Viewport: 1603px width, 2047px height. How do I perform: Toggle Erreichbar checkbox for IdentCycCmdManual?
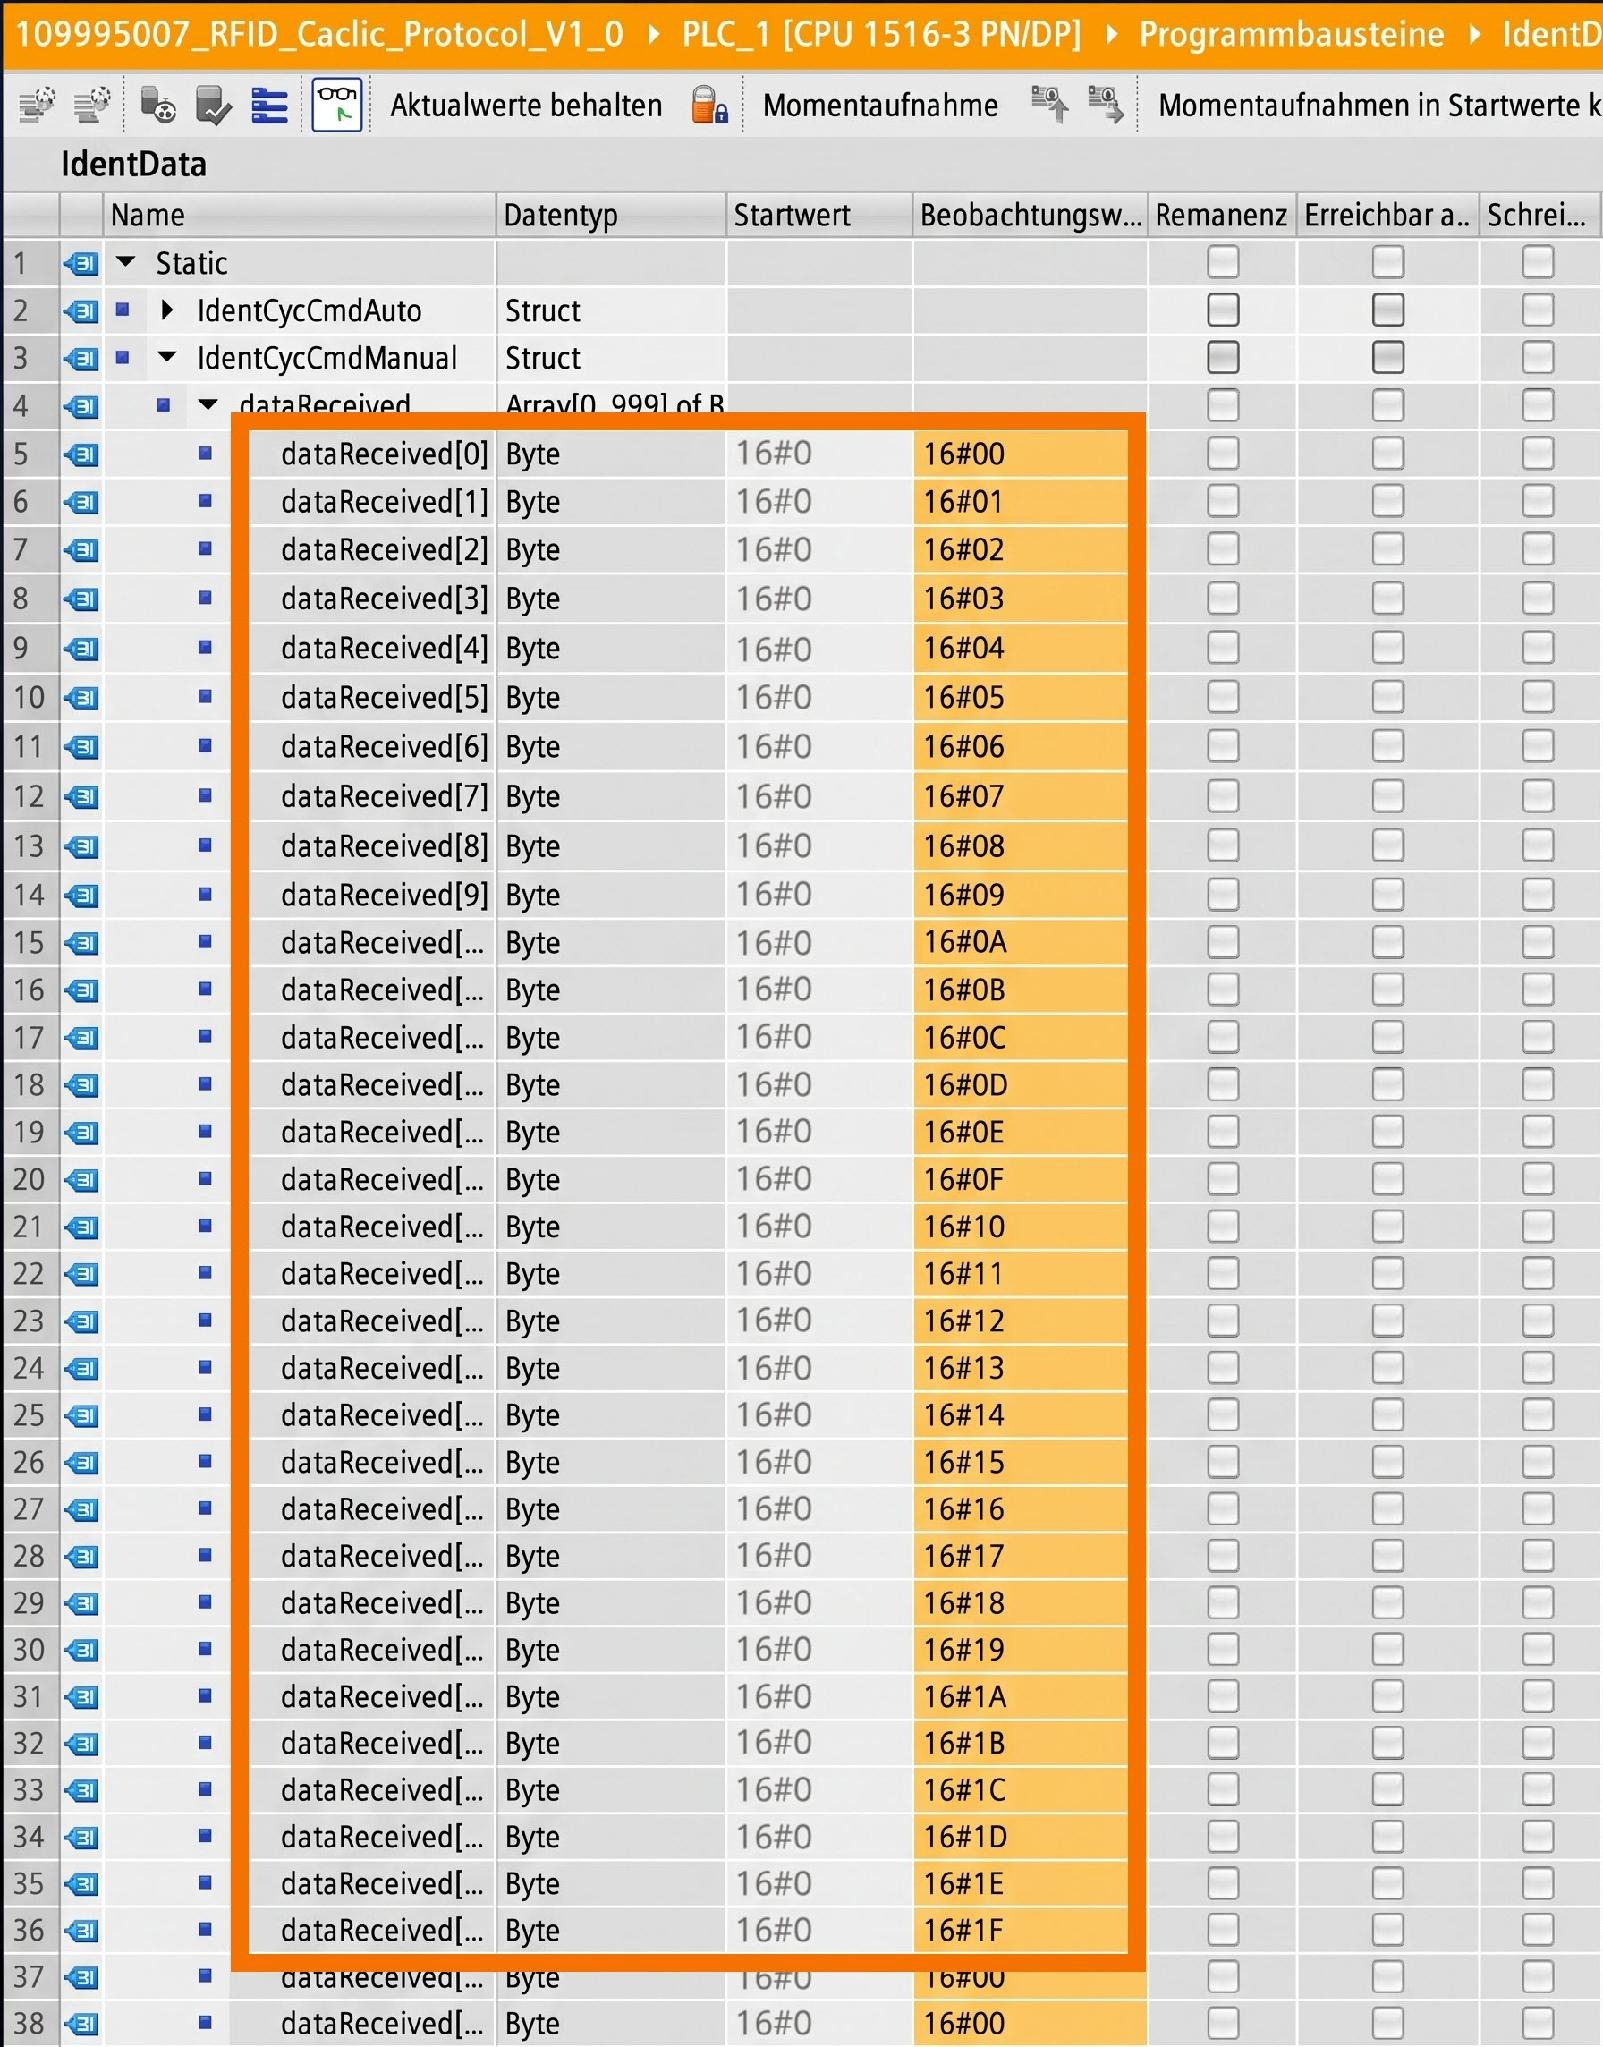point(1387,357)
